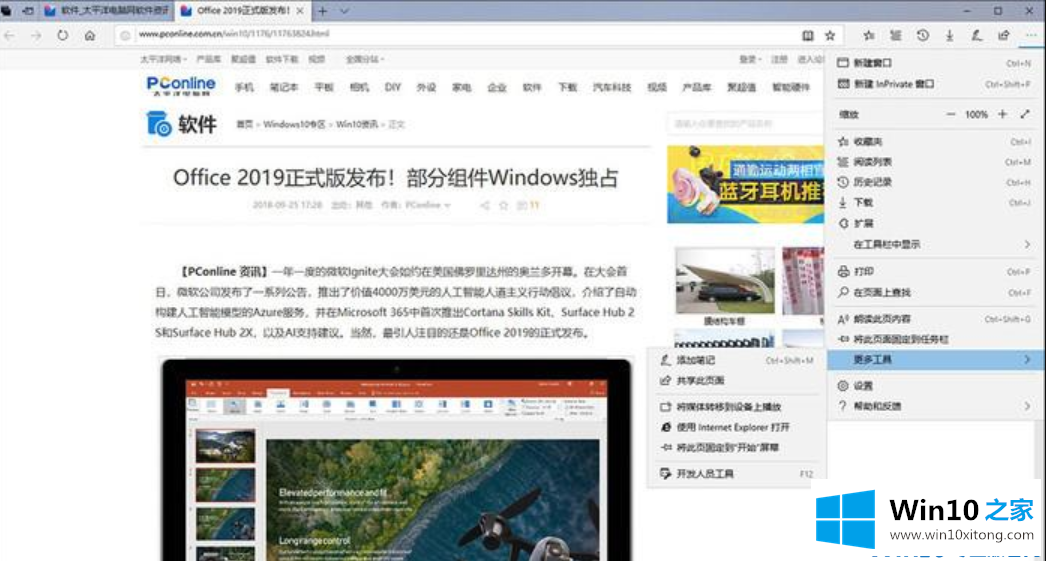
Task: Click the Share toolbar icon
Action: pos(1004,35)
